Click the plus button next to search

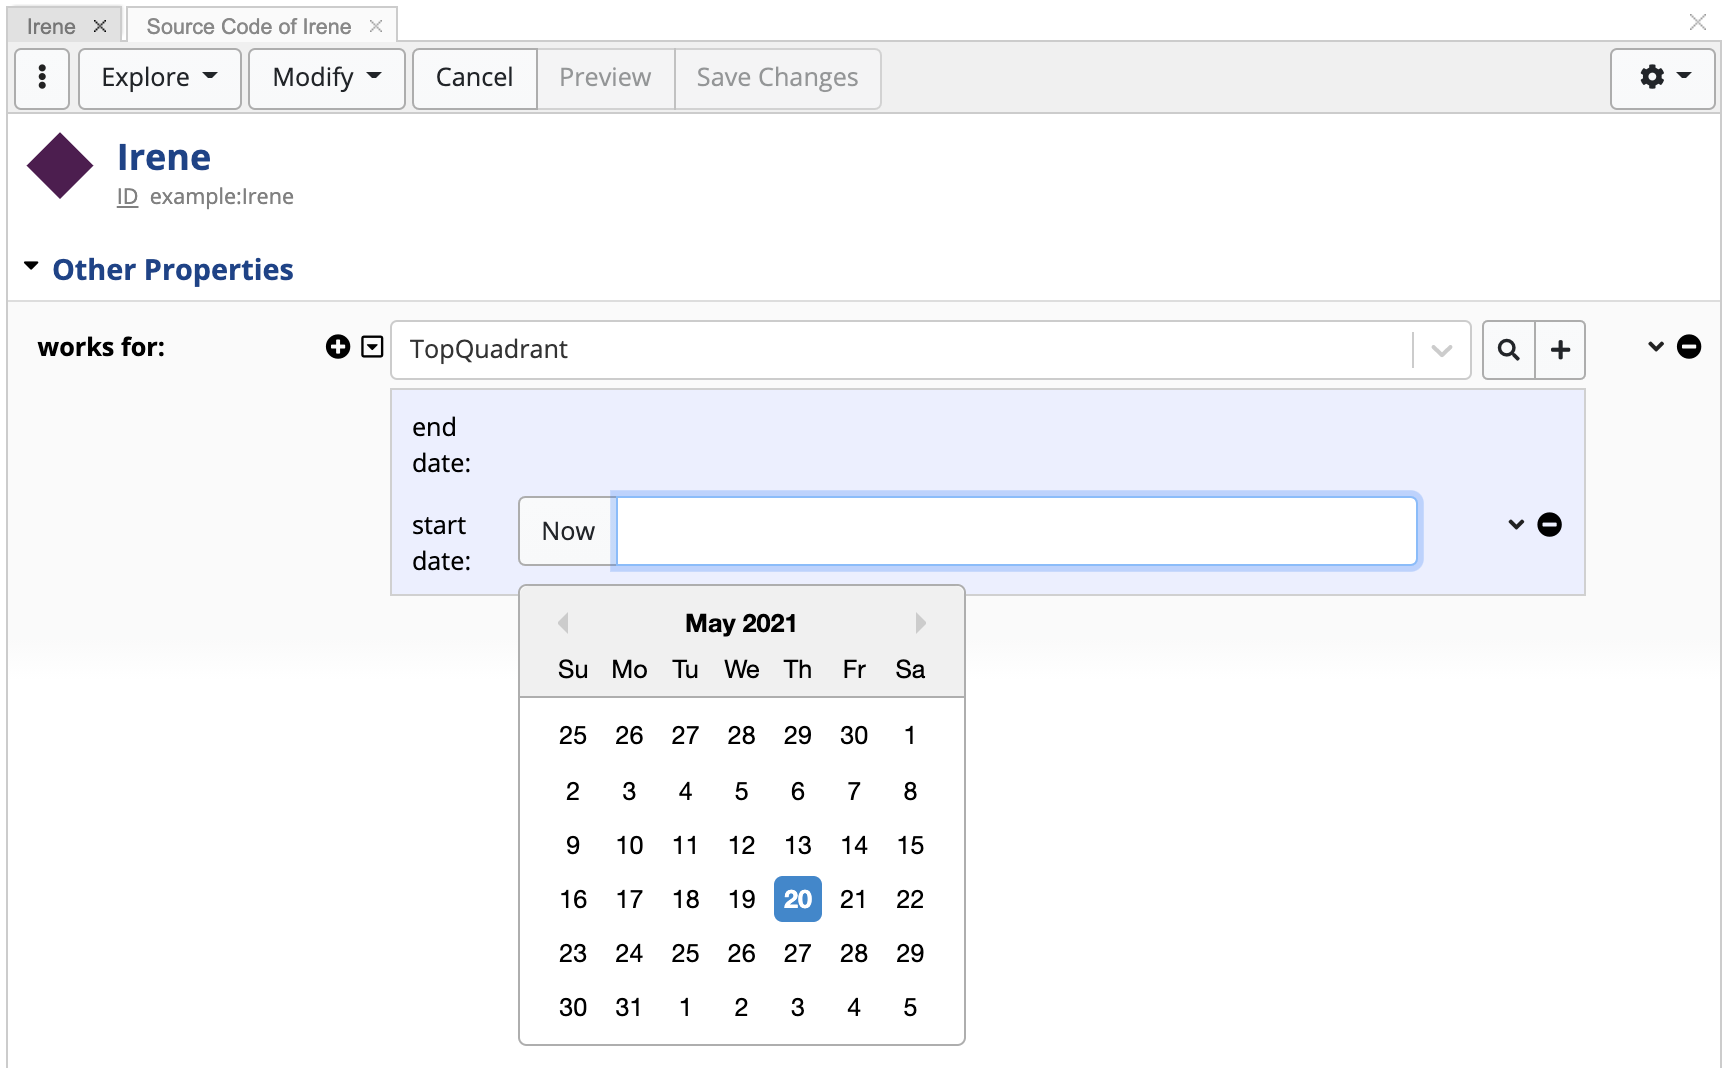pos(1560,350)
